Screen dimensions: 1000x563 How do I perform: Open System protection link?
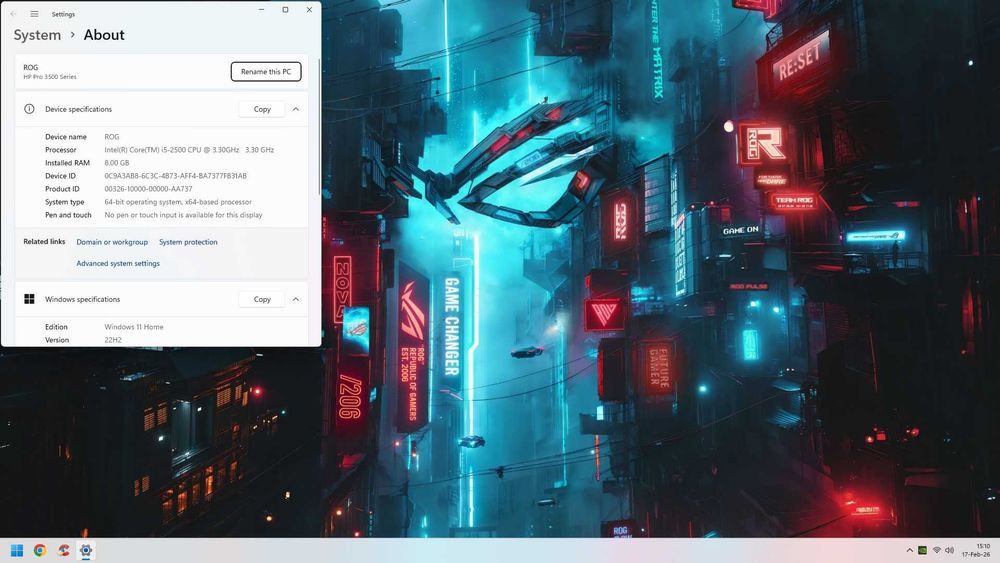tap(188, 242)
